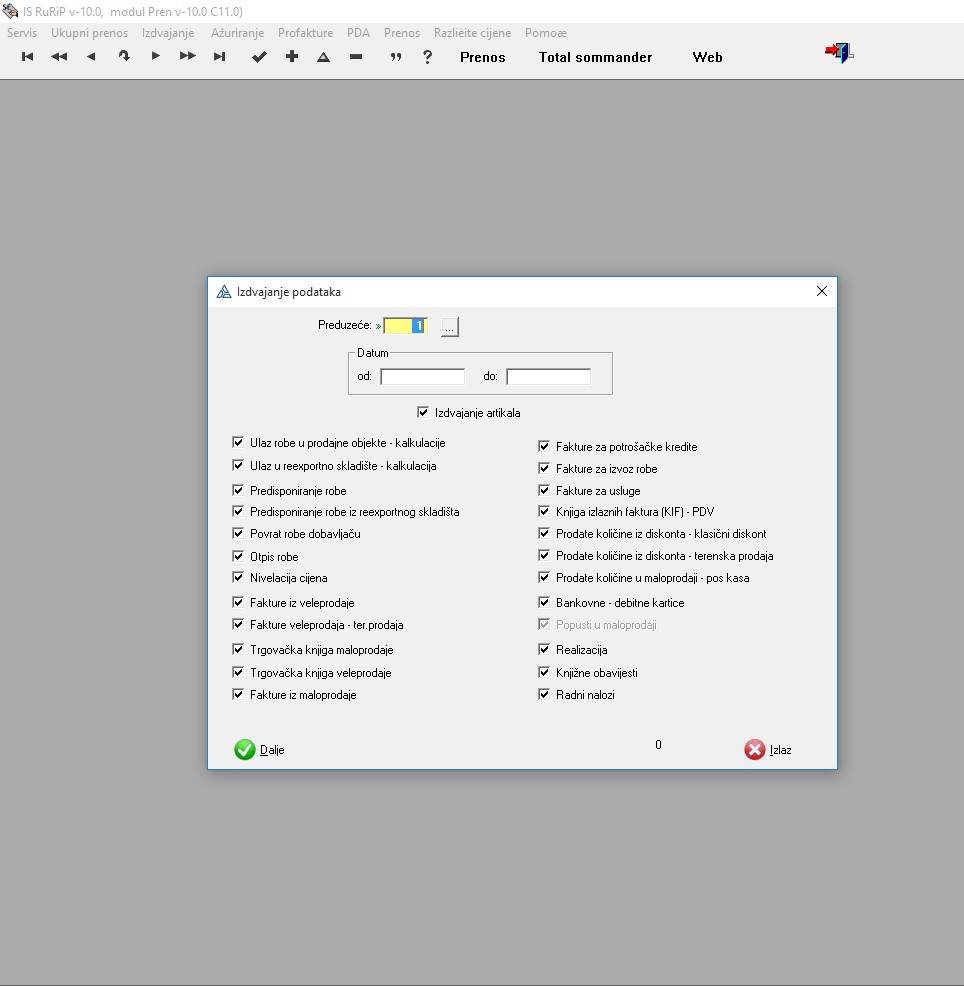Click the Datum od input field

tap(422, 377)
